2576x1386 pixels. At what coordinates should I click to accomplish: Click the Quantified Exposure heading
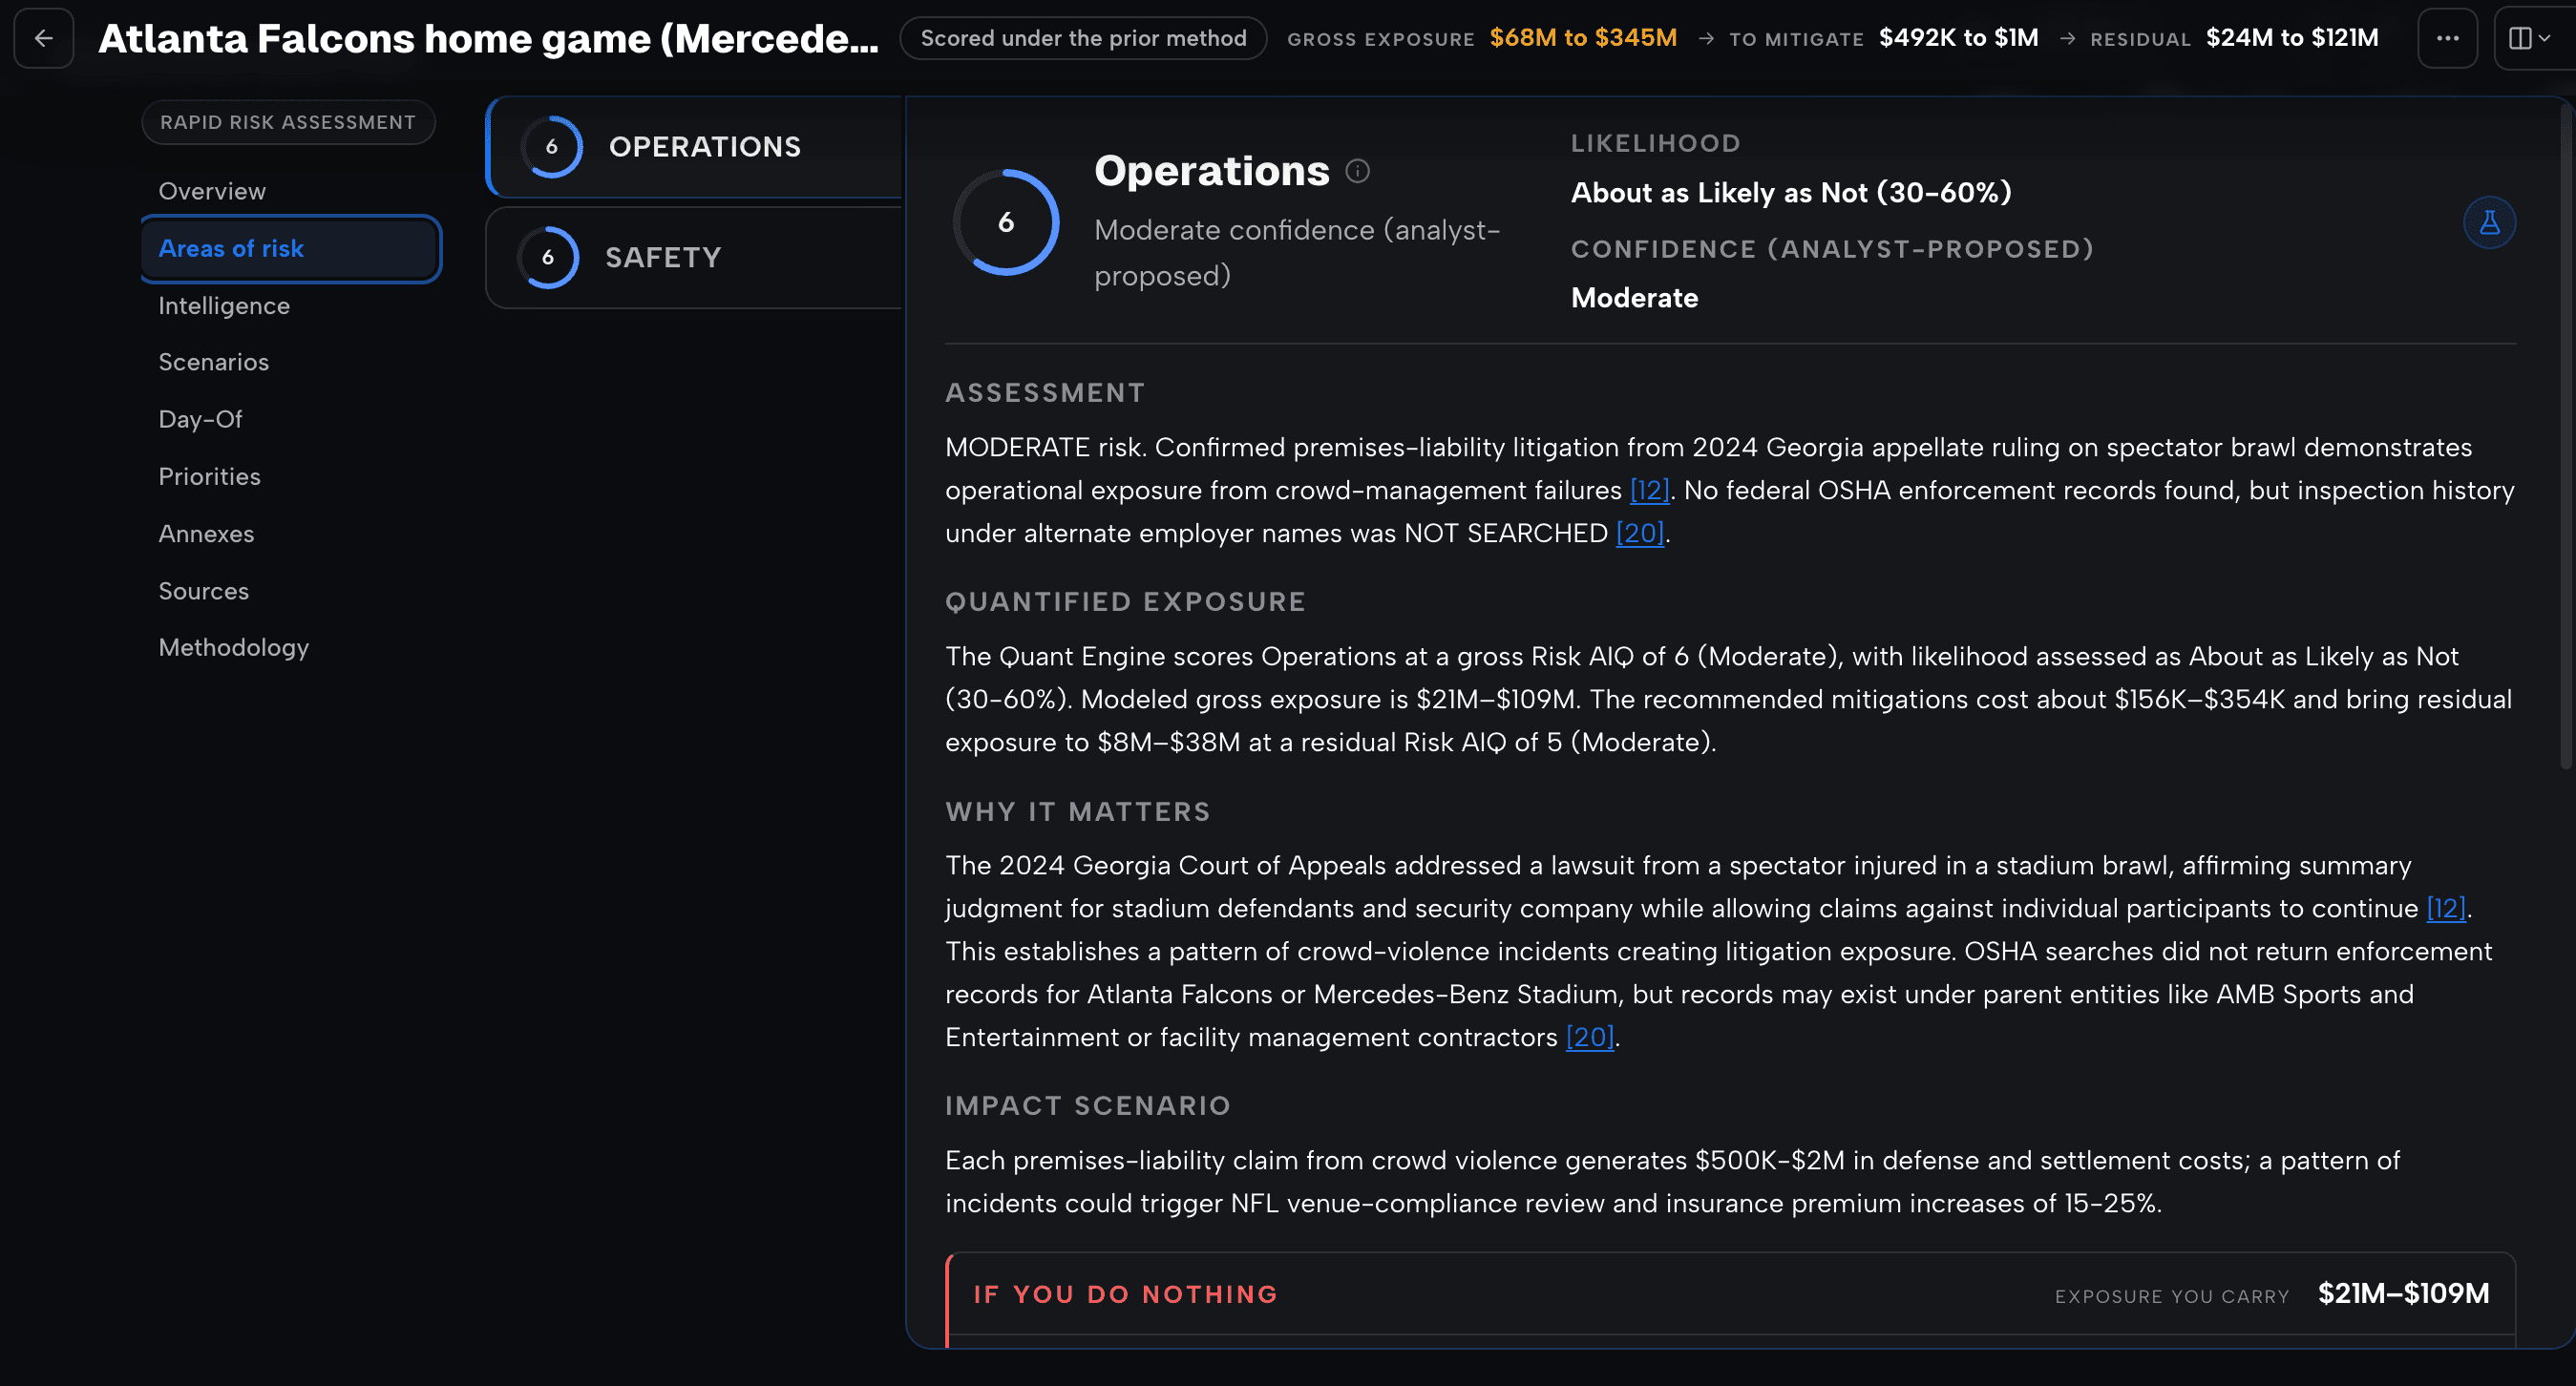pos(1125,602)
